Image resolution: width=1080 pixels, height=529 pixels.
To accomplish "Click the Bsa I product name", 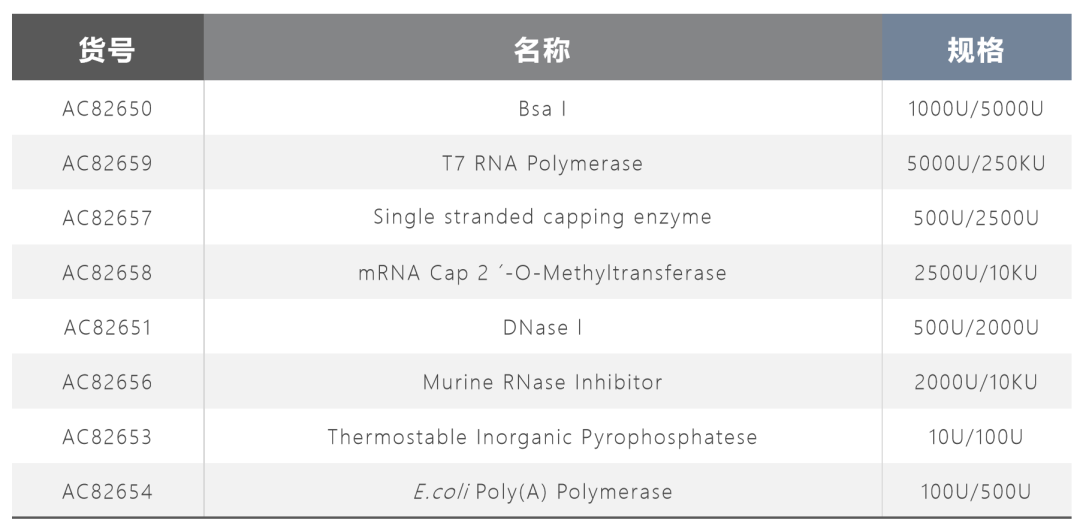I will point(542,108).
